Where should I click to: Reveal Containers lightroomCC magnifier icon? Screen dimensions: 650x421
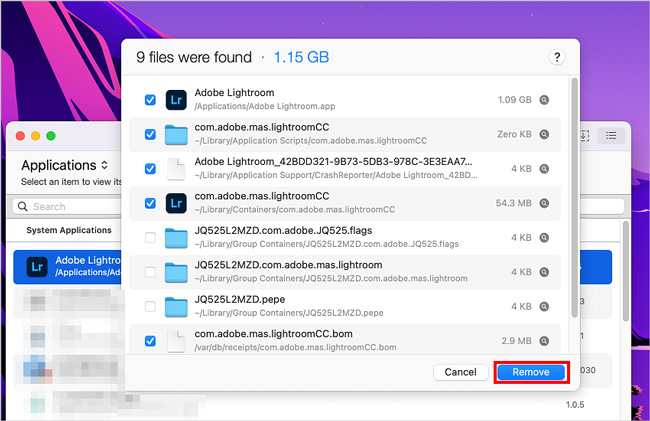pyautogui.click(x=544, y=203)
